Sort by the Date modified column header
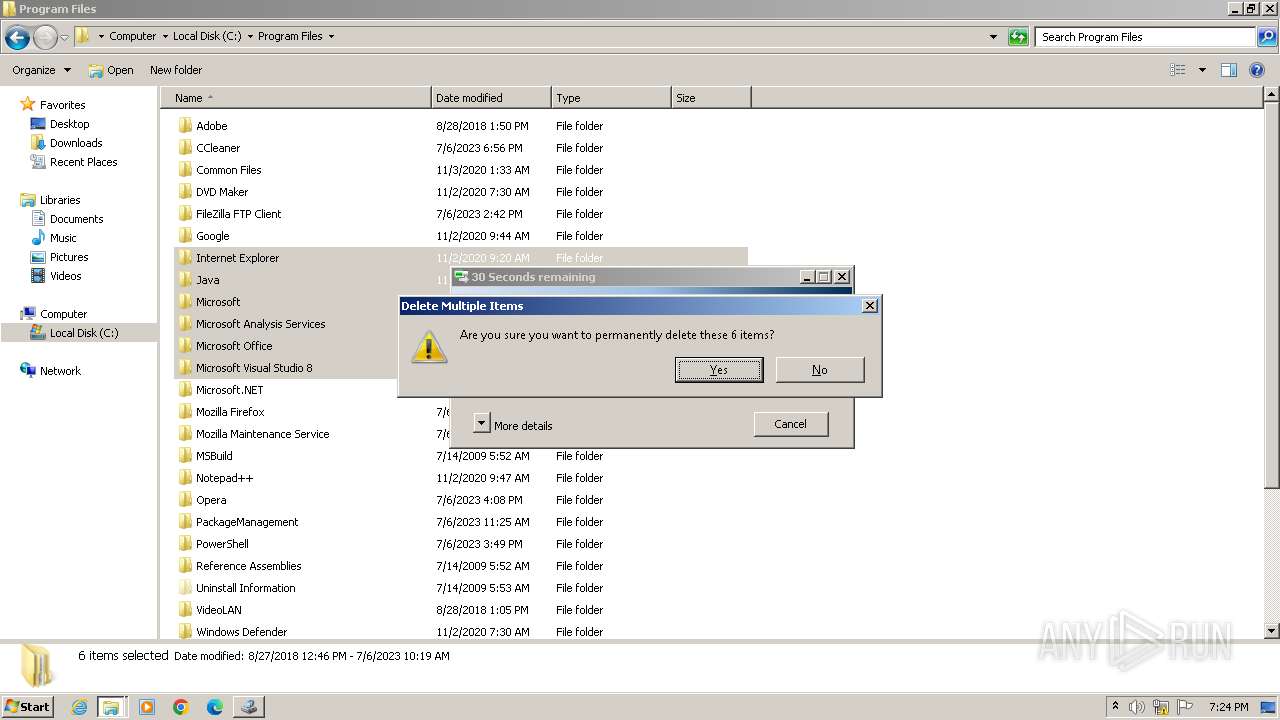This screenshot has height=720, width=1280. pos(491,98)
